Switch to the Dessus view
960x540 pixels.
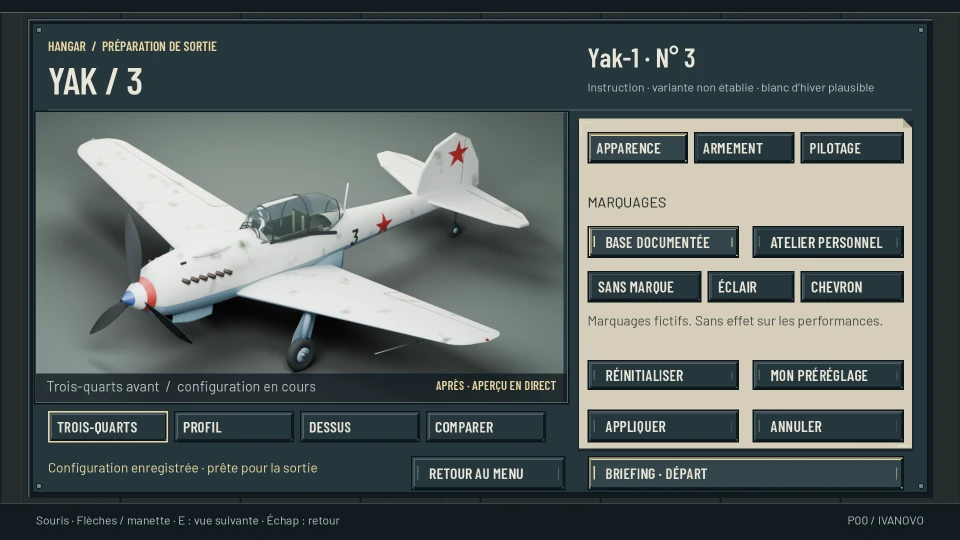pyautogui.click(x=360, y=427)
